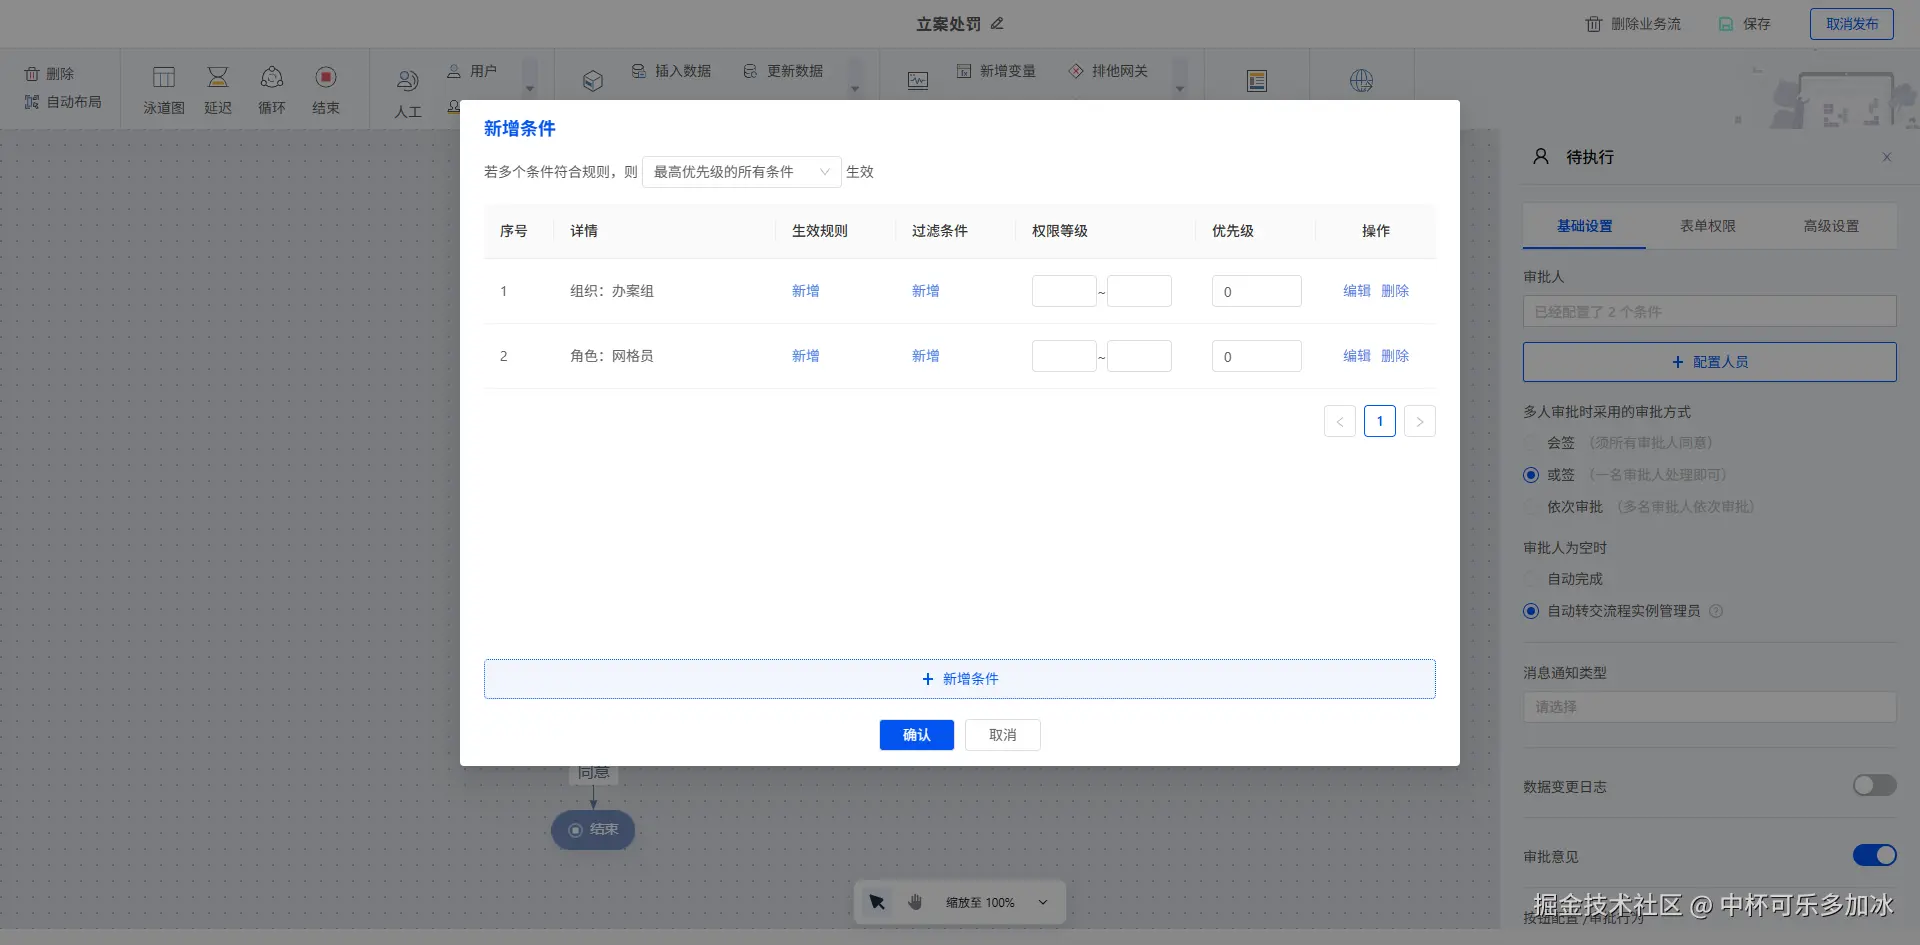This screenshot has width=1920, height=945.
Task: Click the save (保存) icon
Action: pos(1726,24)
